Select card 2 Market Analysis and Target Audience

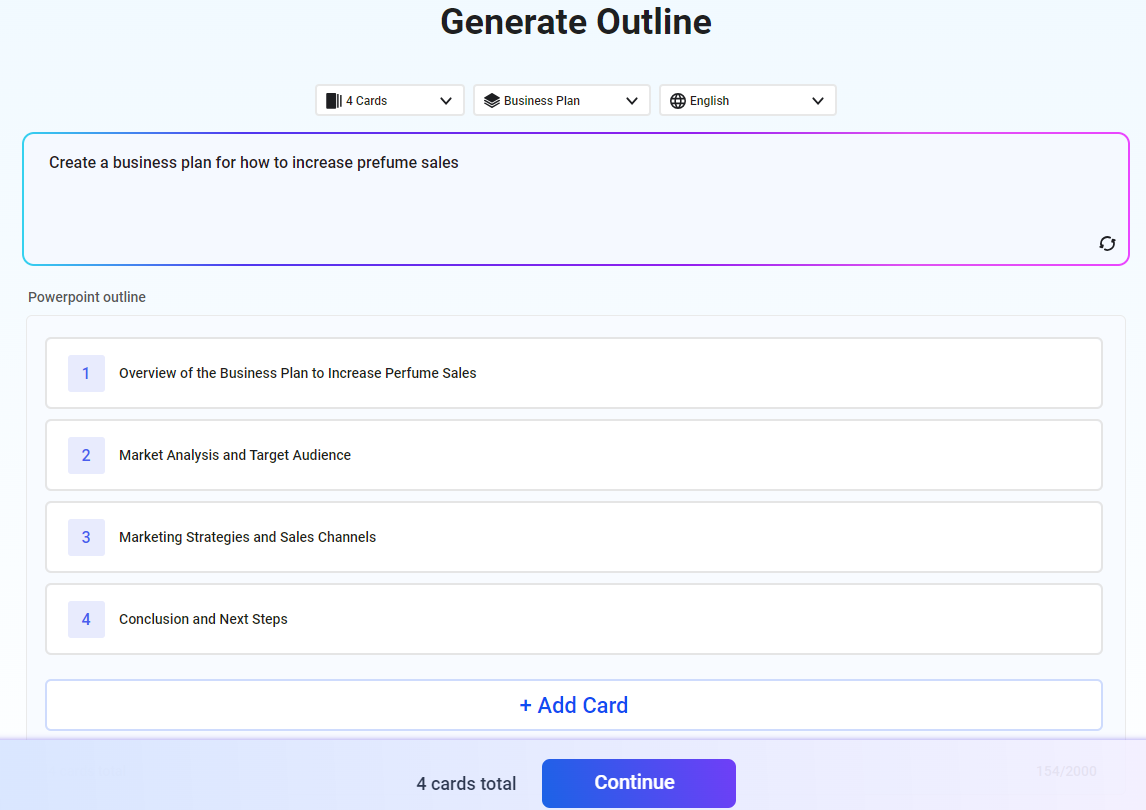pos(574,455)
